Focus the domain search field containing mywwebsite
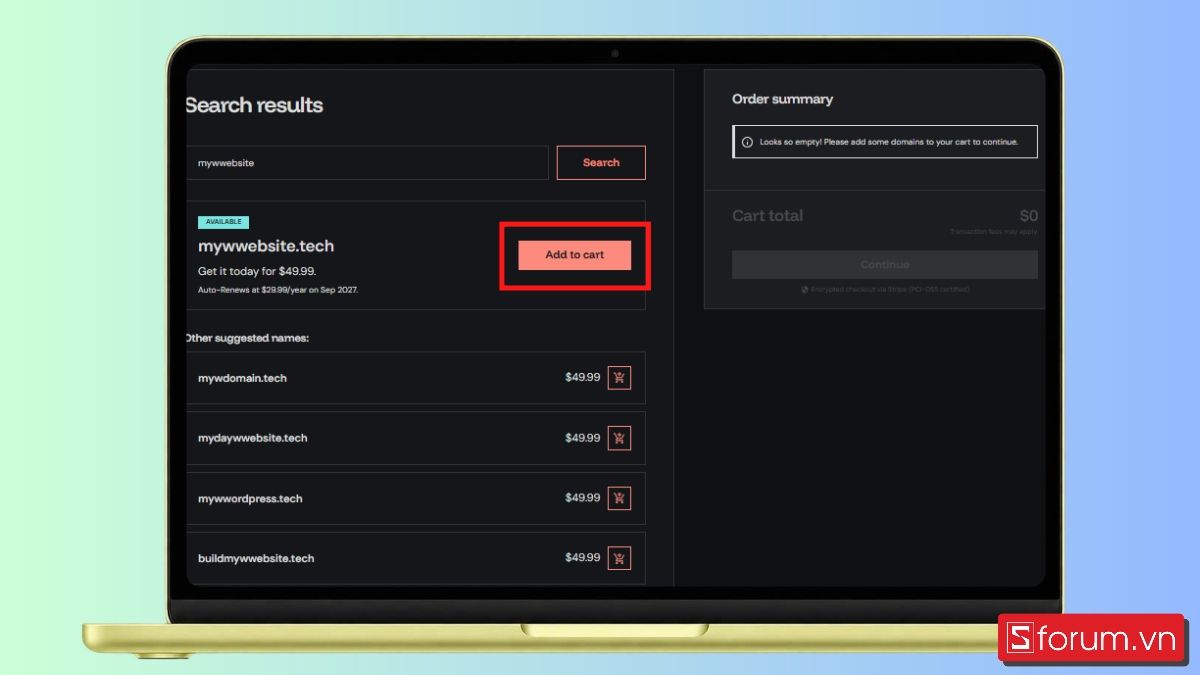1200x675 pixels. 367,163
